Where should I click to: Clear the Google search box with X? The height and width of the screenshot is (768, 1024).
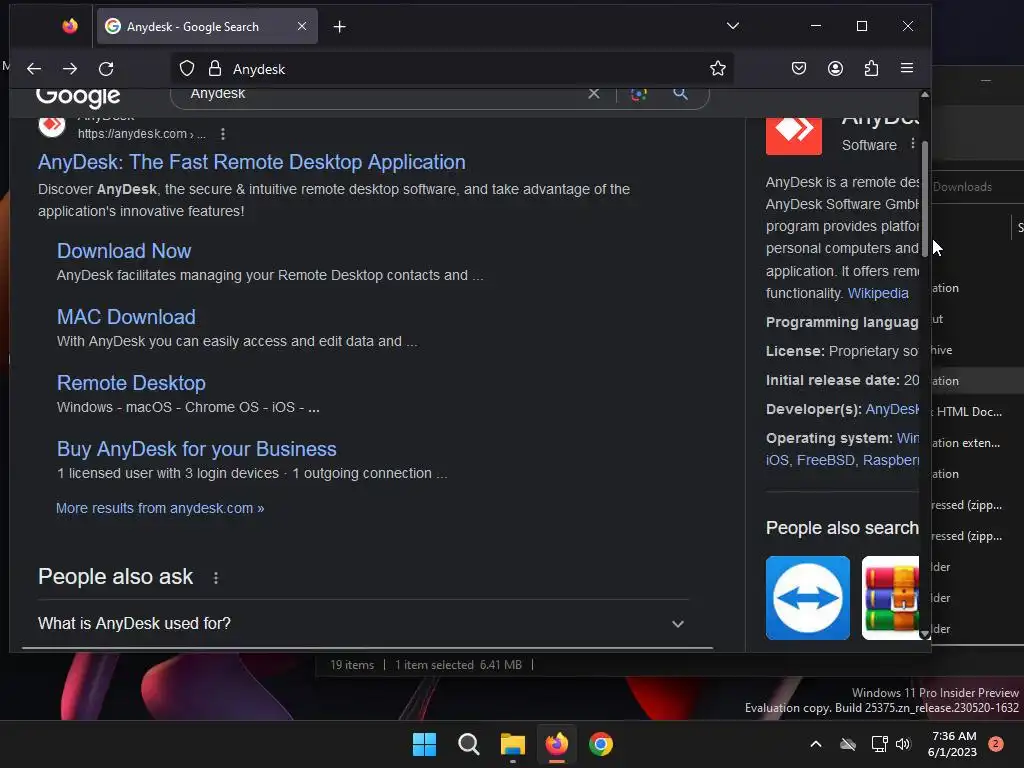594,93
